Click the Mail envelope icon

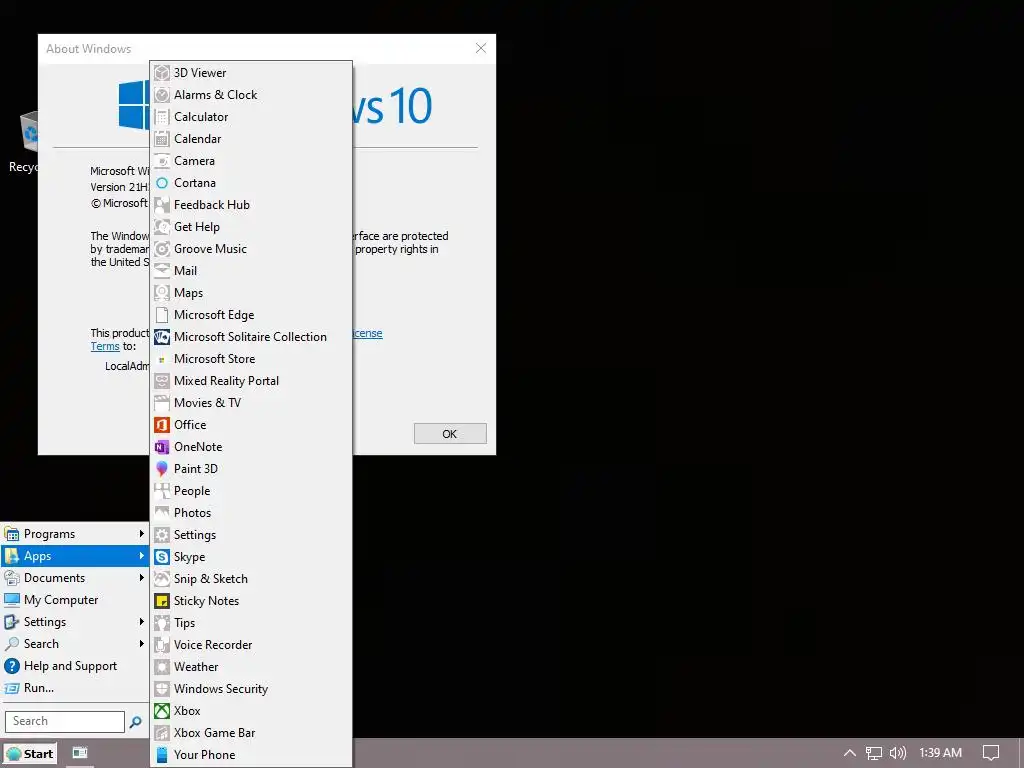coord(162,271)
